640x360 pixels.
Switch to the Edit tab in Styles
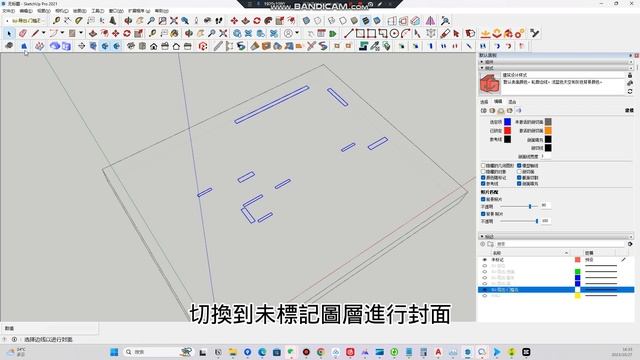(498, 102)
